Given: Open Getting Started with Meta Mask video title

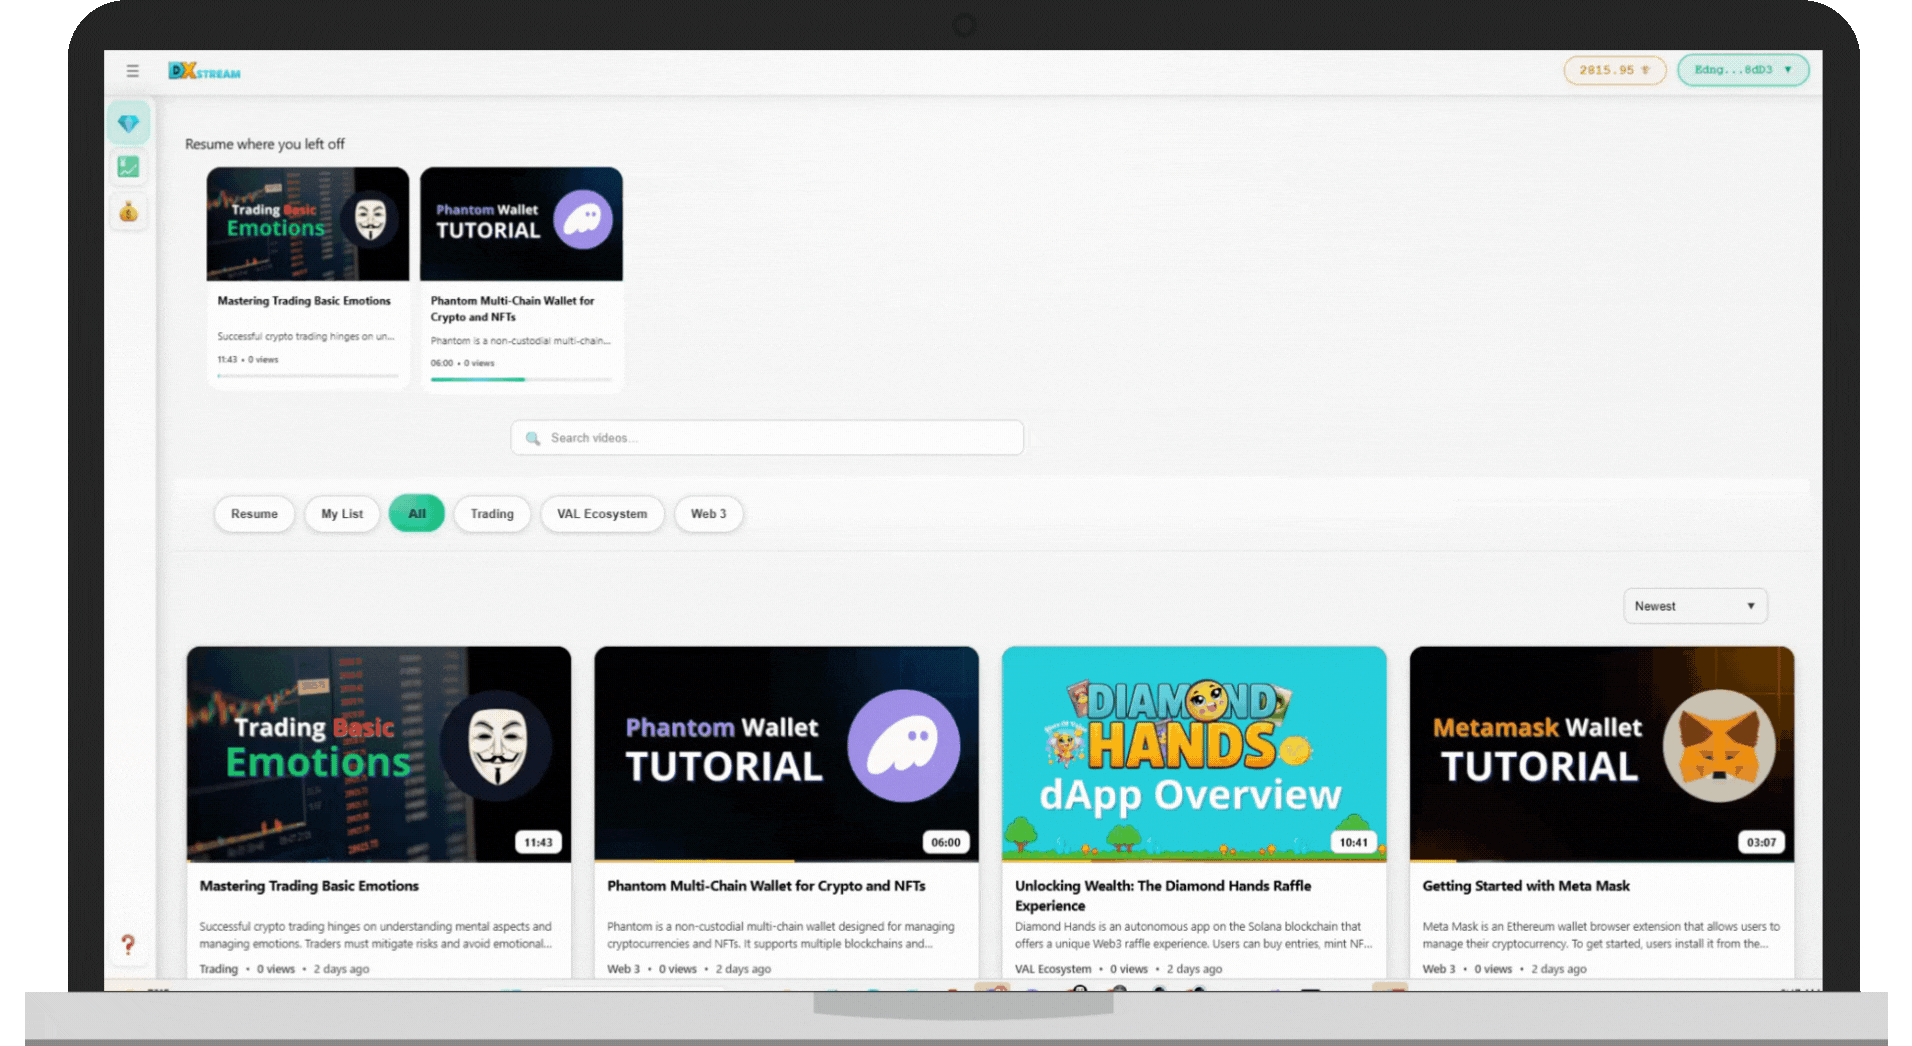Looking at the screenshot, I should [1525, 886].
